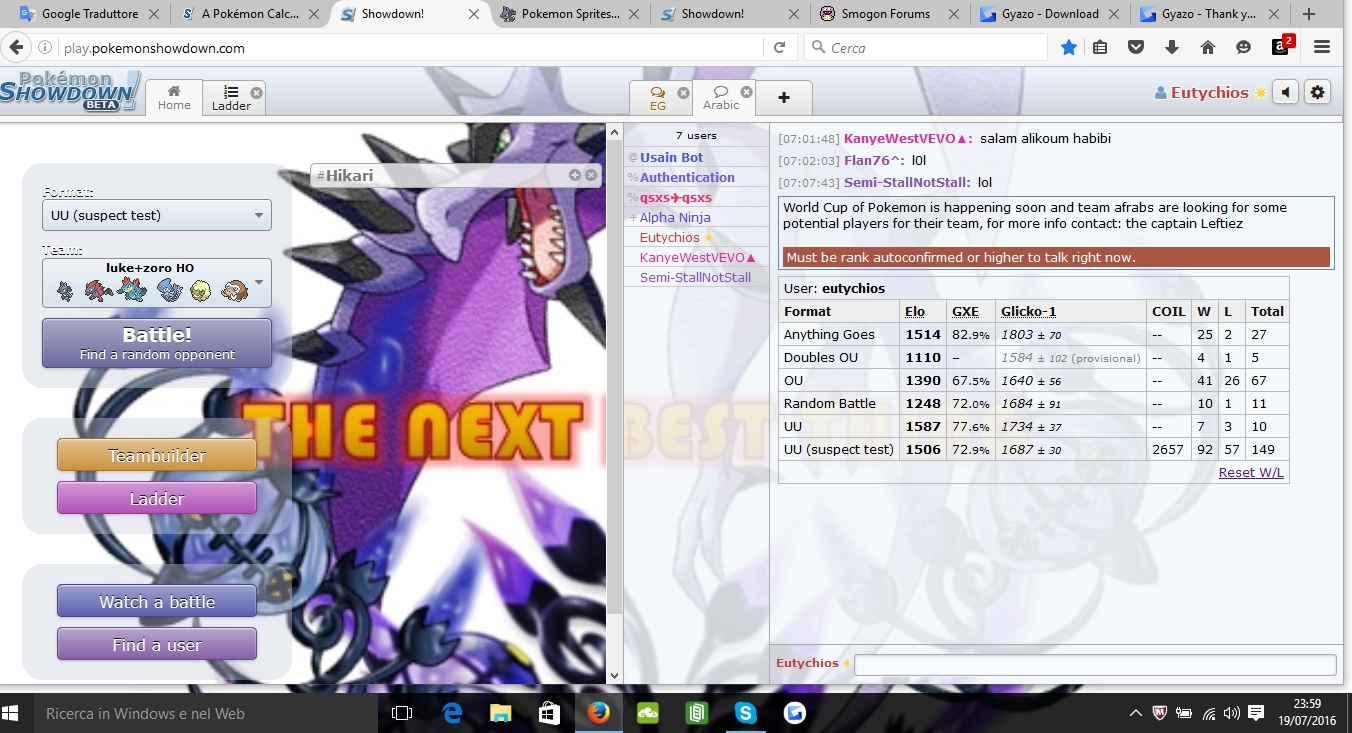Open the Teambuilder
Viewport: 1352px width, 733px height.
tap(157, 455)
